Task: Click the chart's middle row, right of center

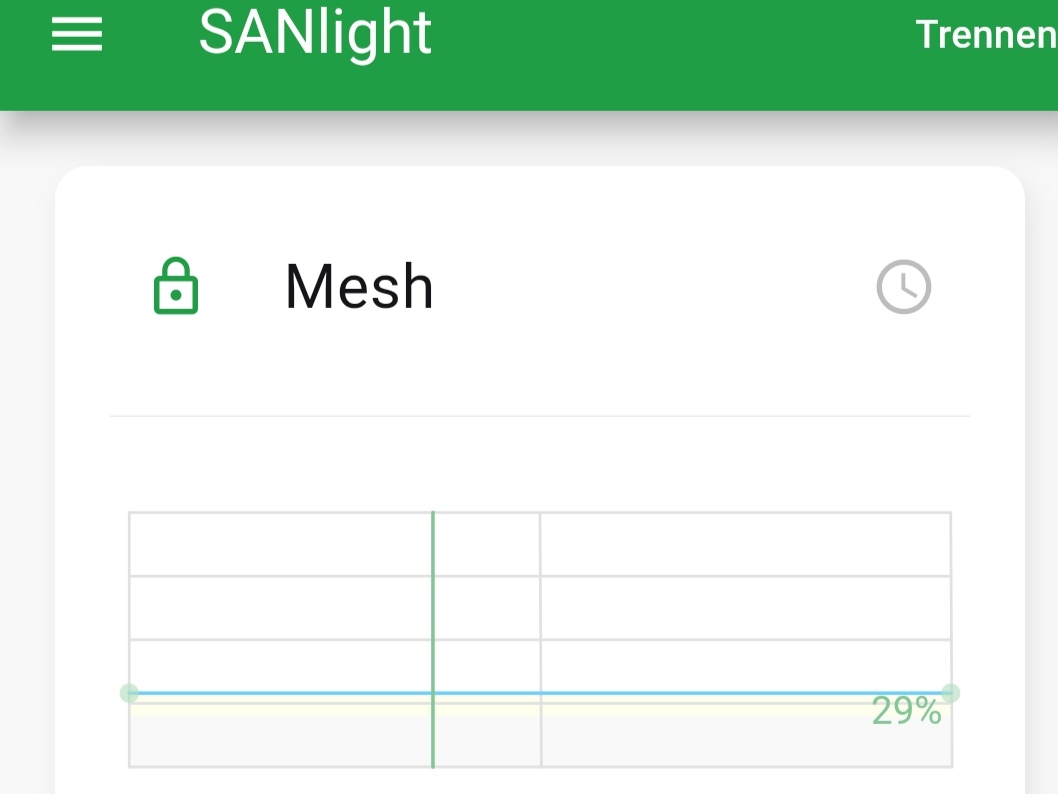Action: pos(746,608)
